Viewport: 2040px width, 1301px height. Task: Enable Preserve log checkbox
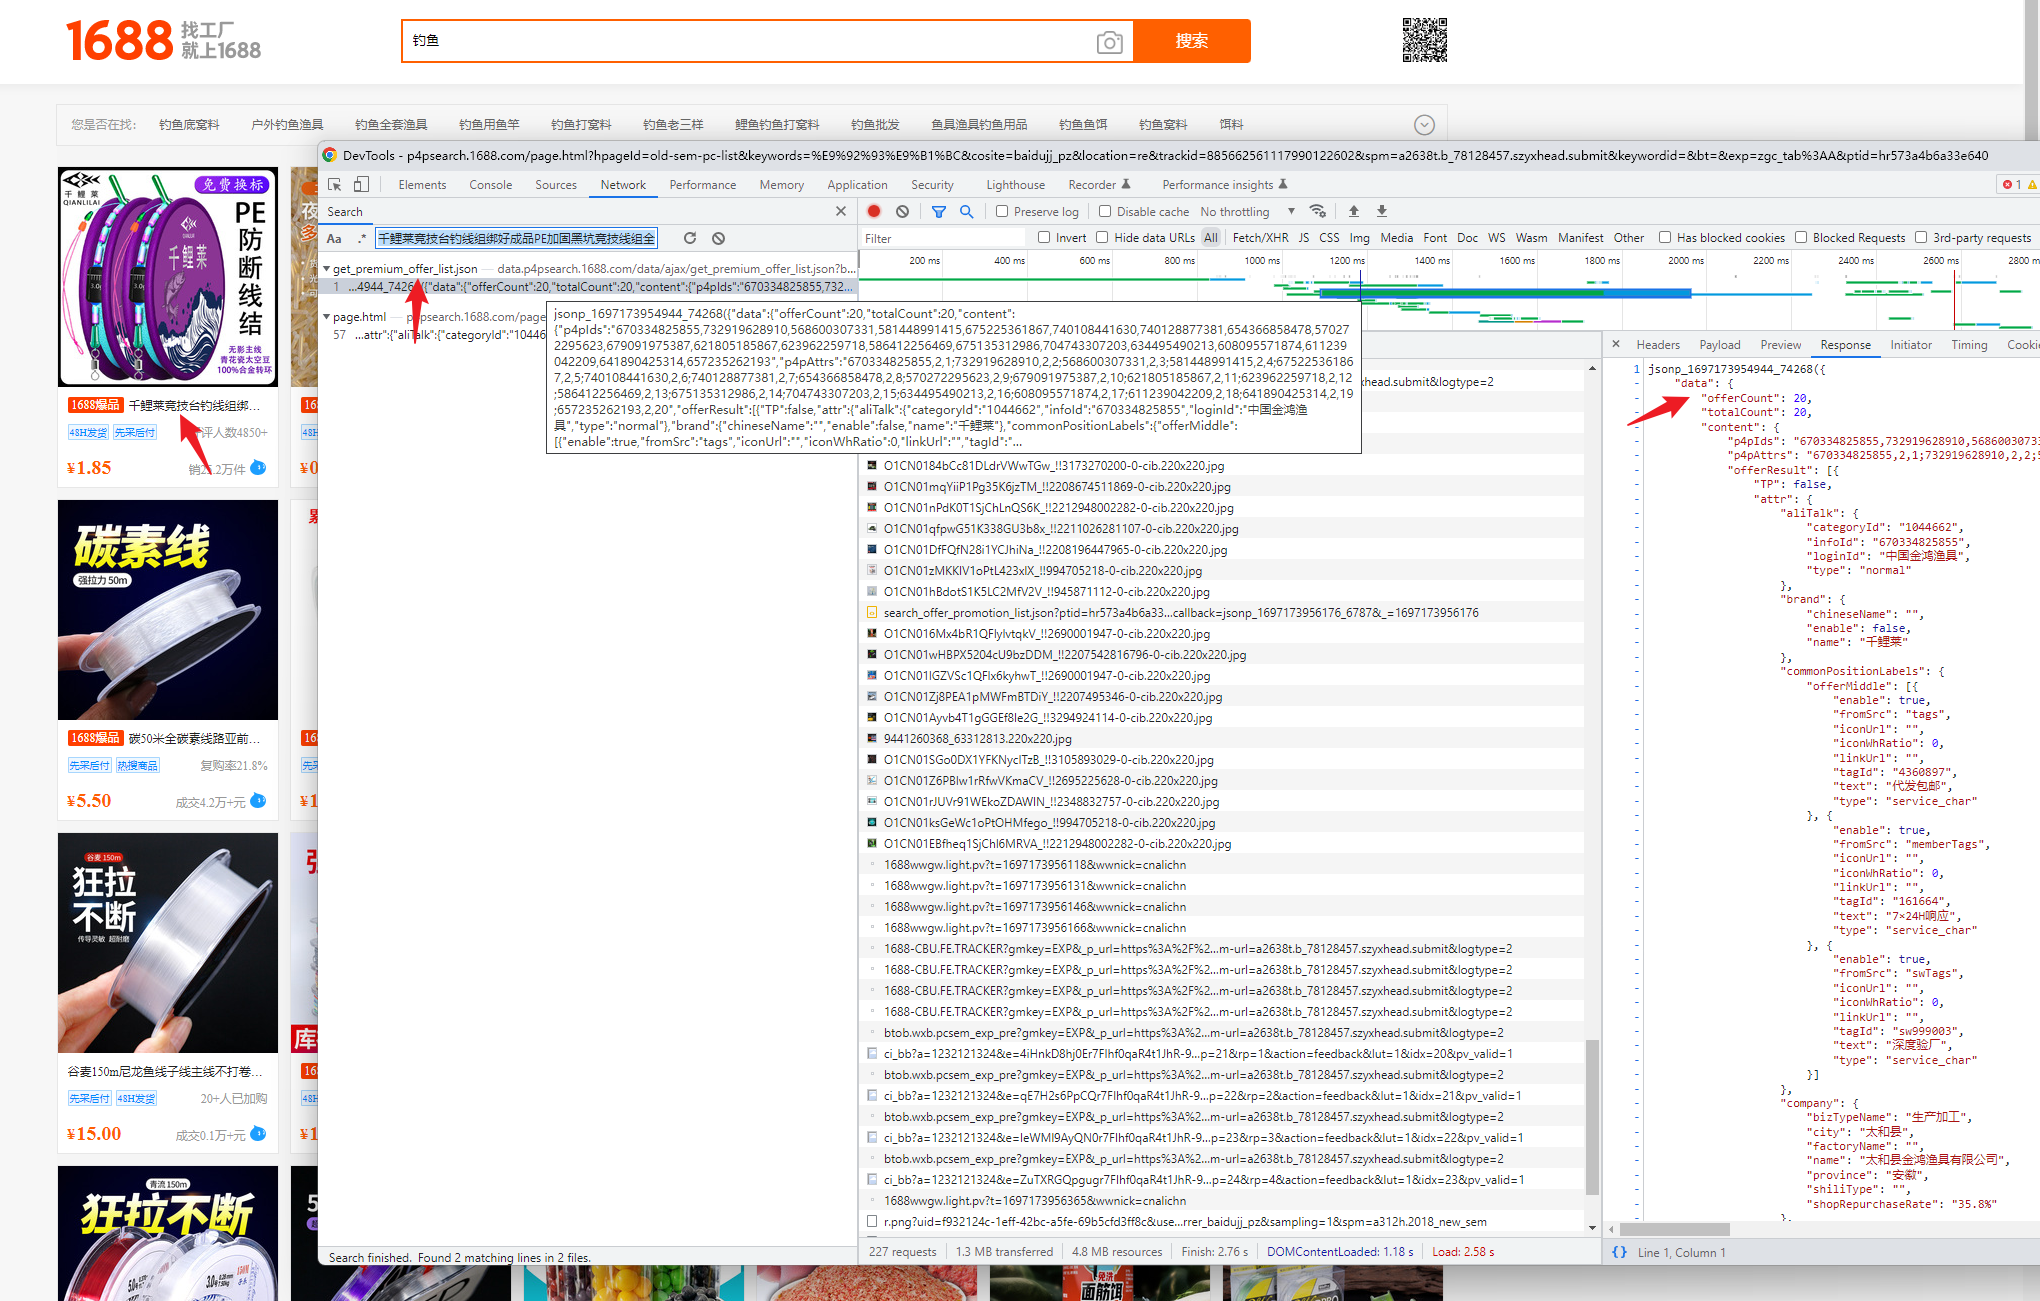point(1002,211)
